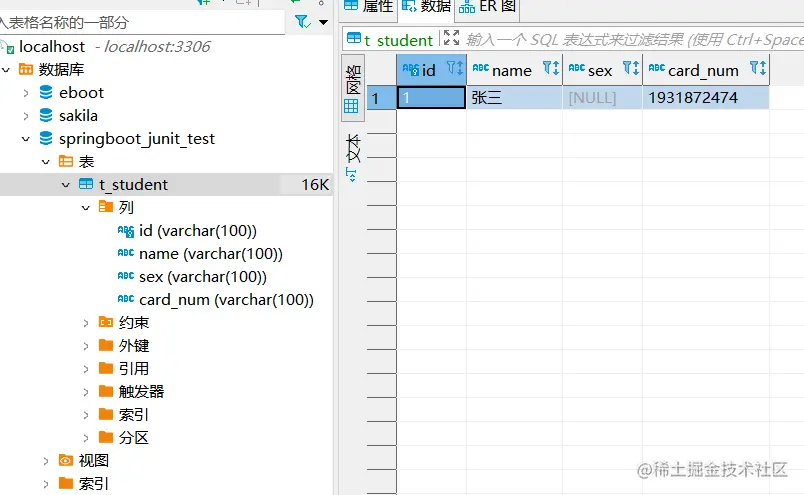Click the card_num column header
Image resolution: width=804 pixels, height=495 pixels.
(706, 70)
